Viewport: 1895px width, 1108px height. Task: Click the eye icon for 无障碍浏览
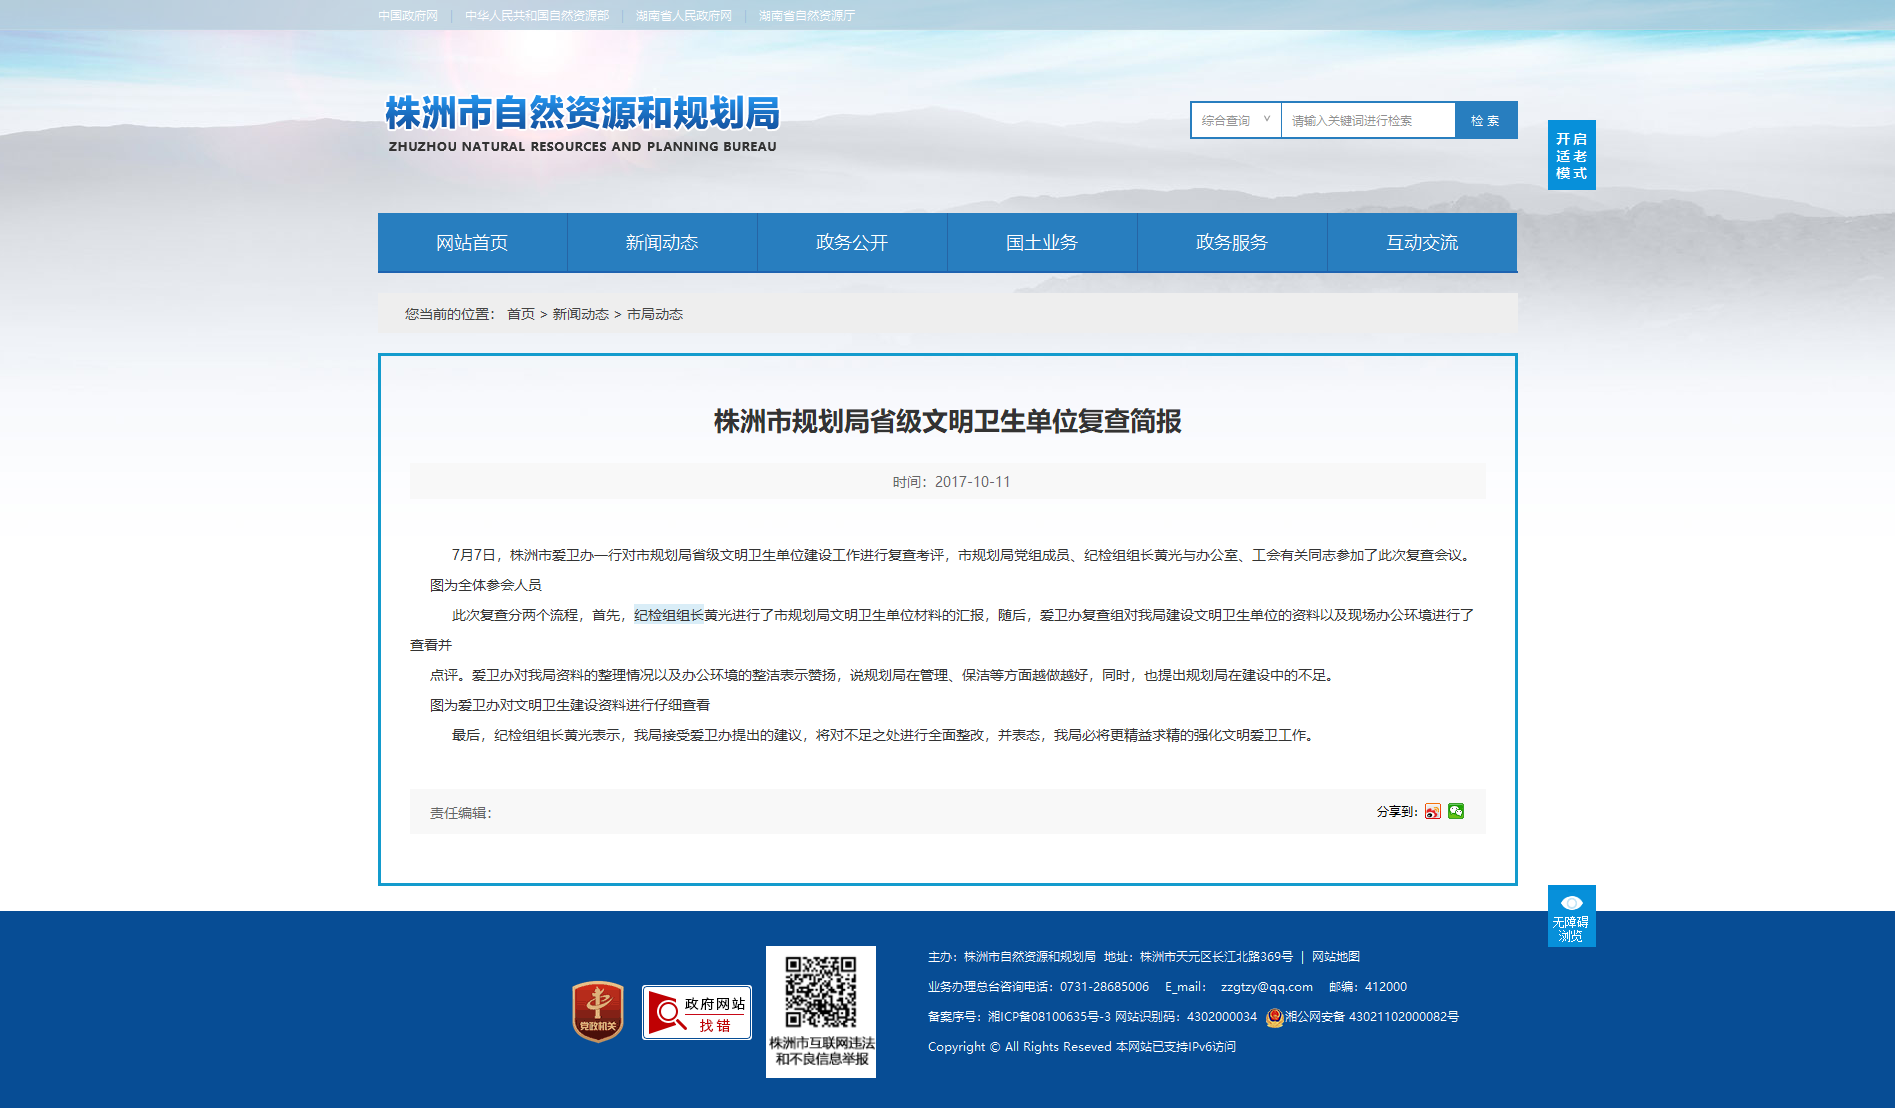1571,902
